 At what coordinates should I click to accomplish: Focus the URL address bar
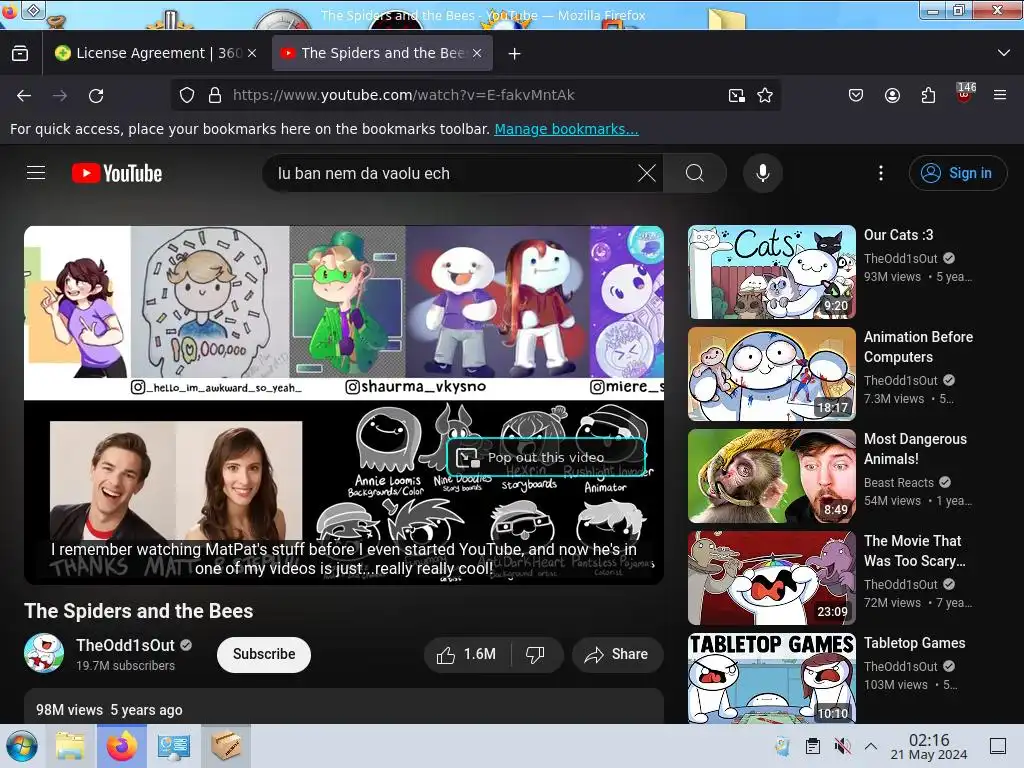[477, 95]
